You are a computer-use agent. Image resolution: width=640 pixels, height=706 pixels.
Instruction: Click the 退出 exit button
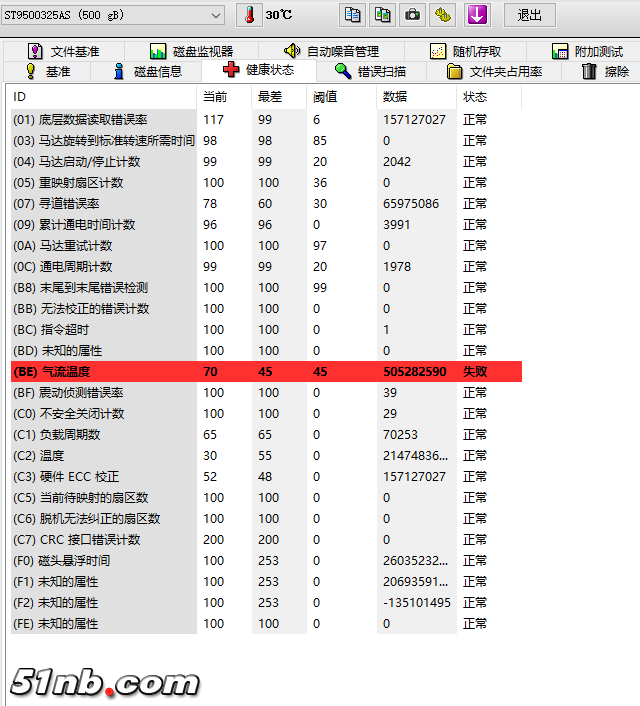[530, 15]
